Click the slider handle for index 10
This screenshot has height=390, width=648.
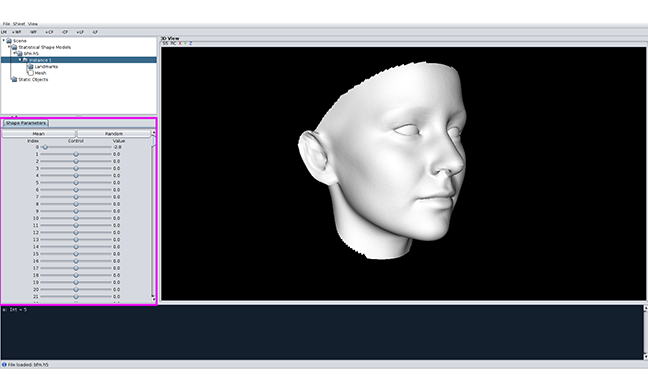coord(76,218)
